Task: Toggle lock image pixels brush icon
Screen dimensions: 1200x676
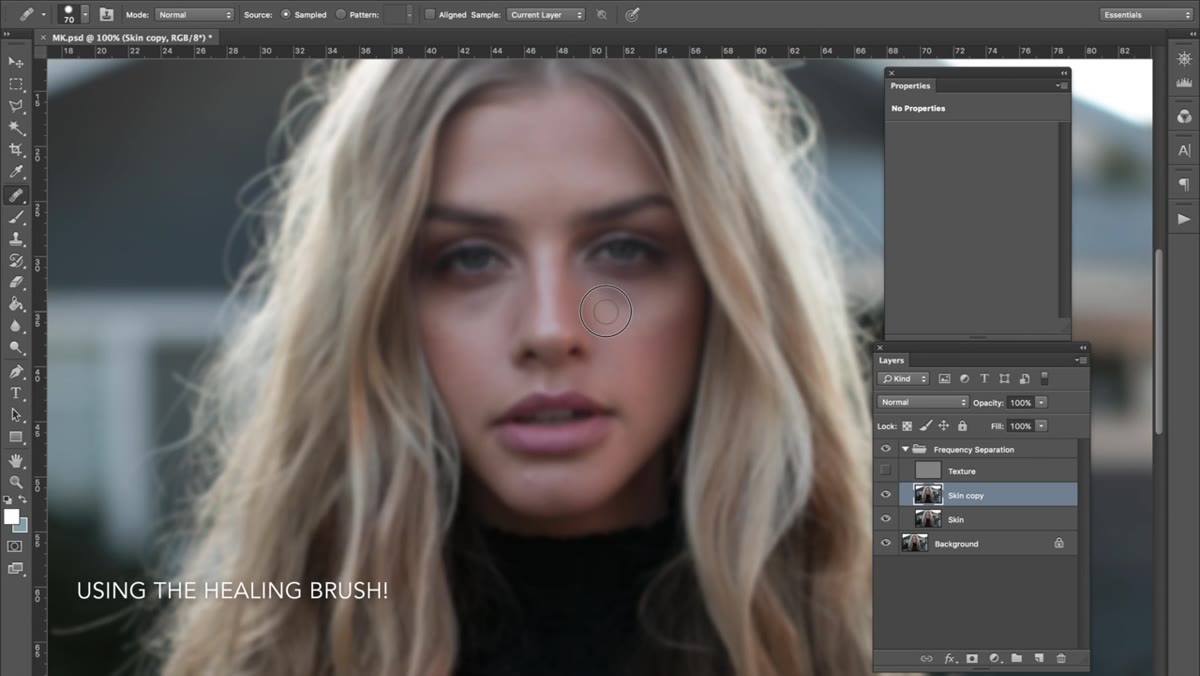Action: pos(925,426)
